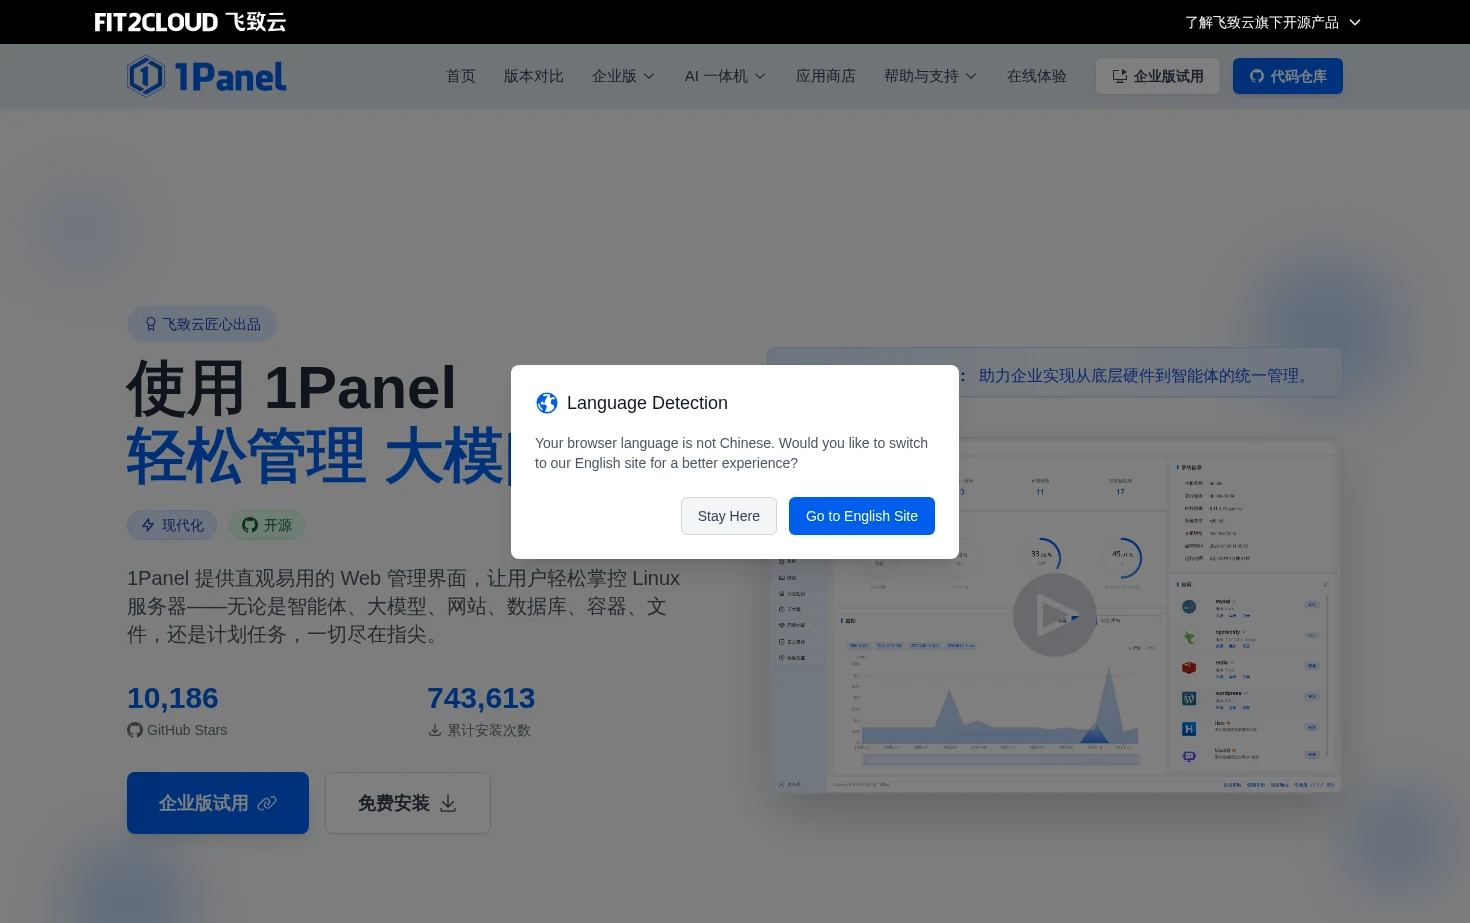1470x923 pixels.
Task: Click the badge icon in 飞致云匠心出品 tag
Action: 151,324
